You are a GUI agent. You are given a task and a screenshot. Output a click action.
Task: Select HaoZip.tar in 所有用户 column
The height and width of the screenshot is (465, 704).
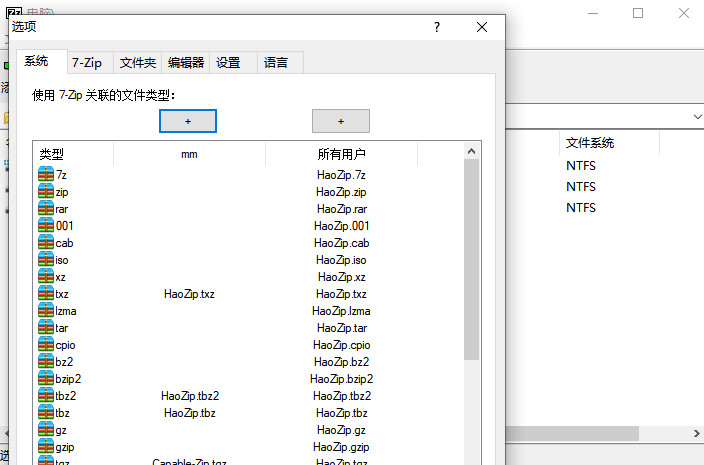pyautogui.click(x=342, y=328)
